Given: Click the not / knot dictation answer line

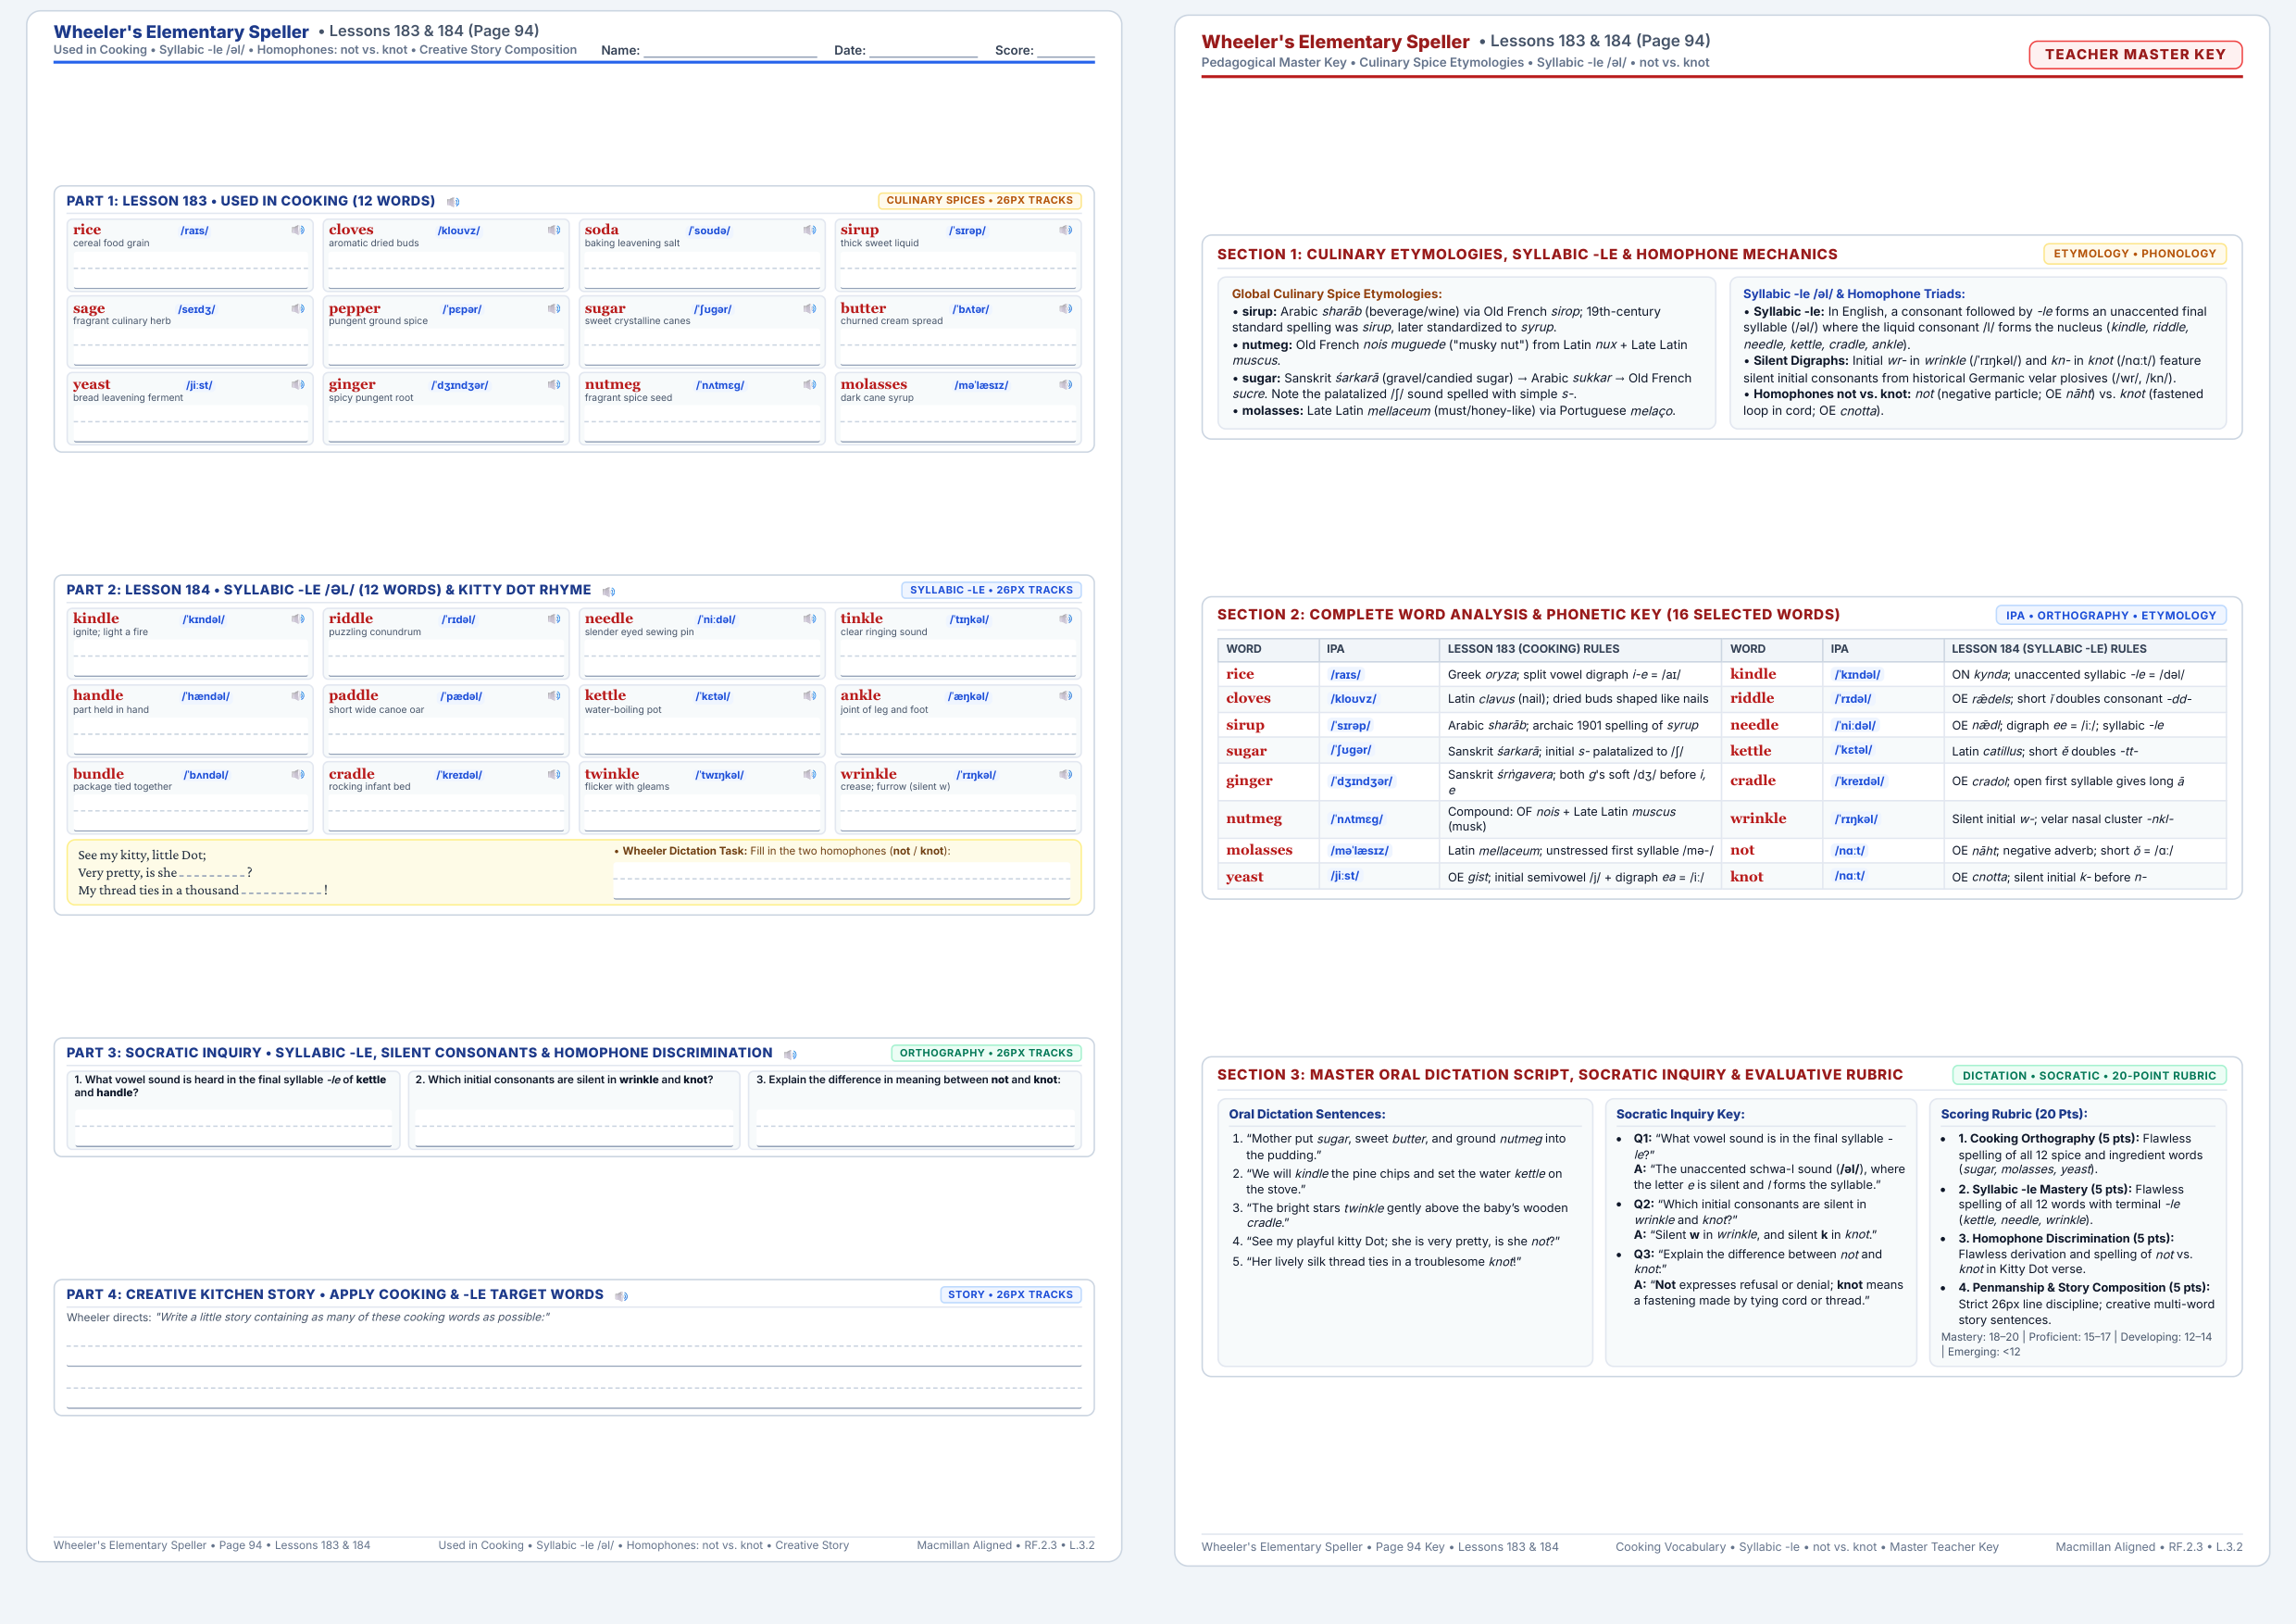Looking at the screenshot, I should coord(842,881).
